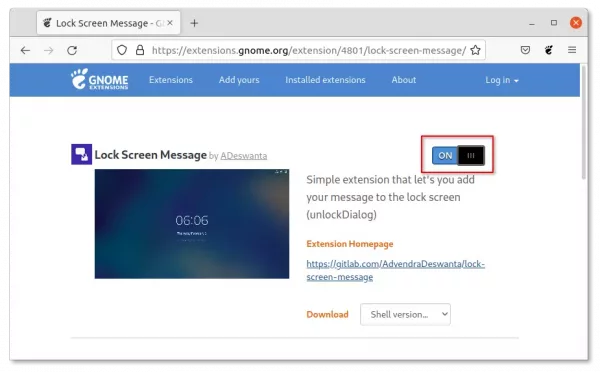600x372 pixels.
Task: Expand the Log in dropdown
Action: coord(502,80)
